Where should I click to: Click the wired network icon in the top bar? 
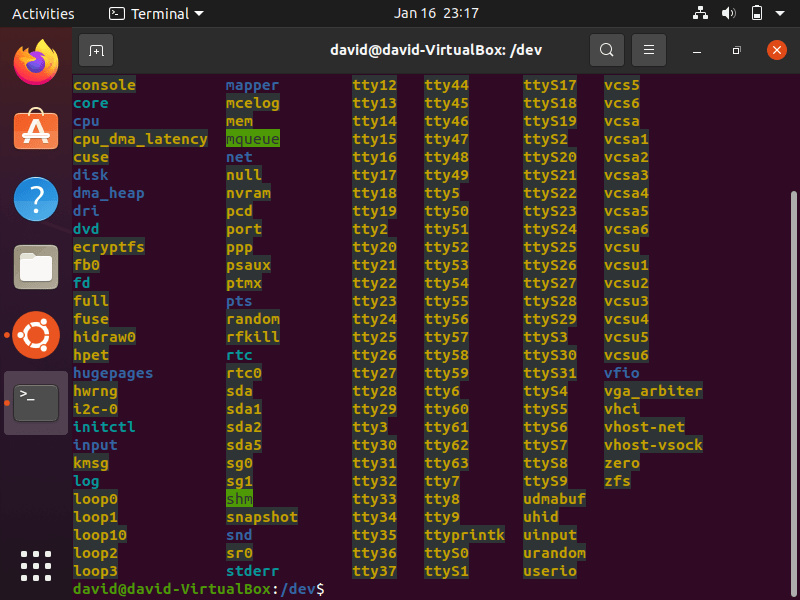pyautogui.click(x=700, y=14)
